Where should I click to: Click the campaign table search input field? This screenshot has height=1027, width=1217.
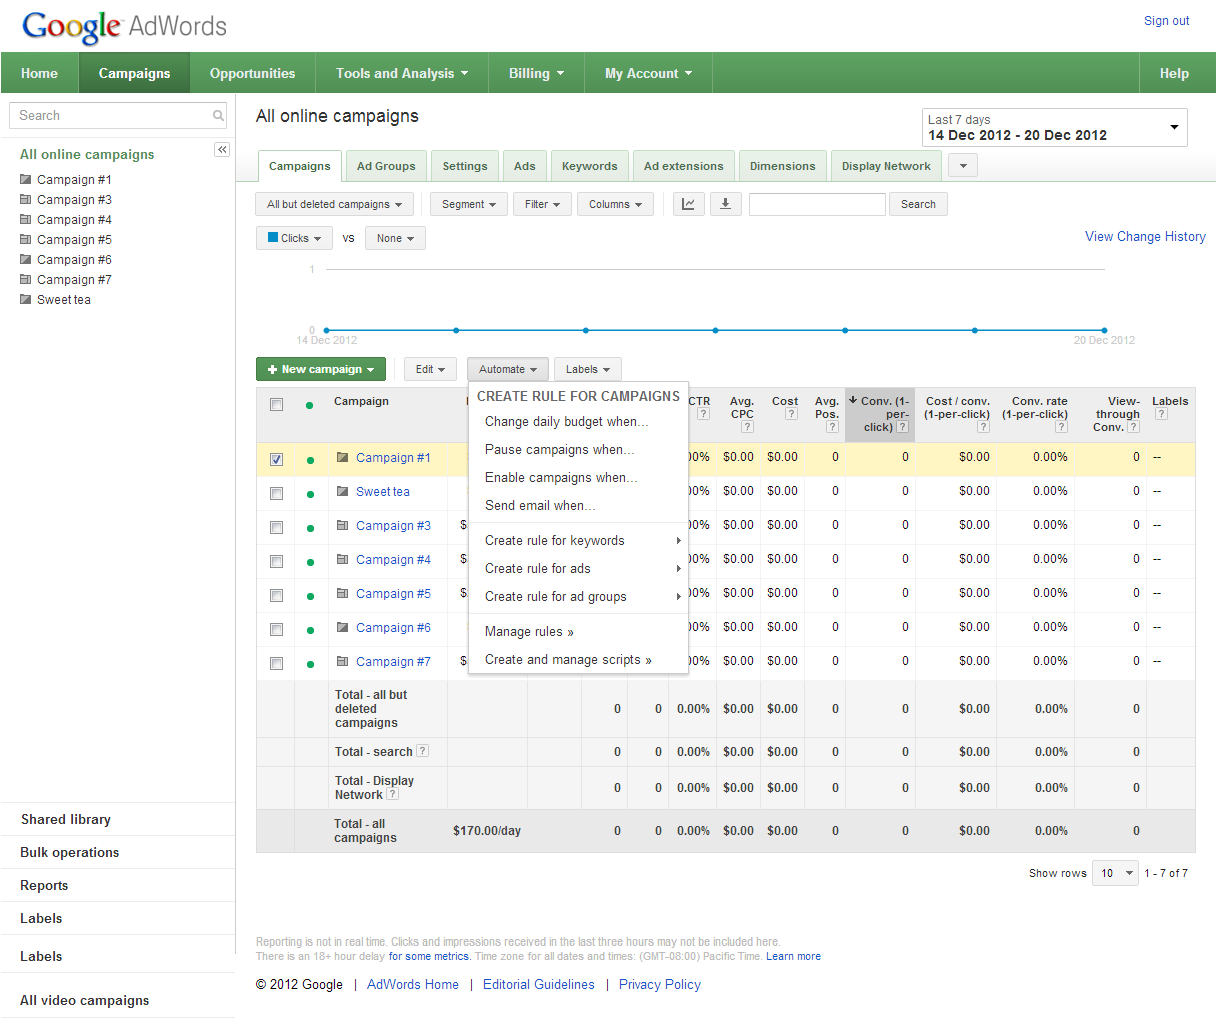click(x=817, y=204)
